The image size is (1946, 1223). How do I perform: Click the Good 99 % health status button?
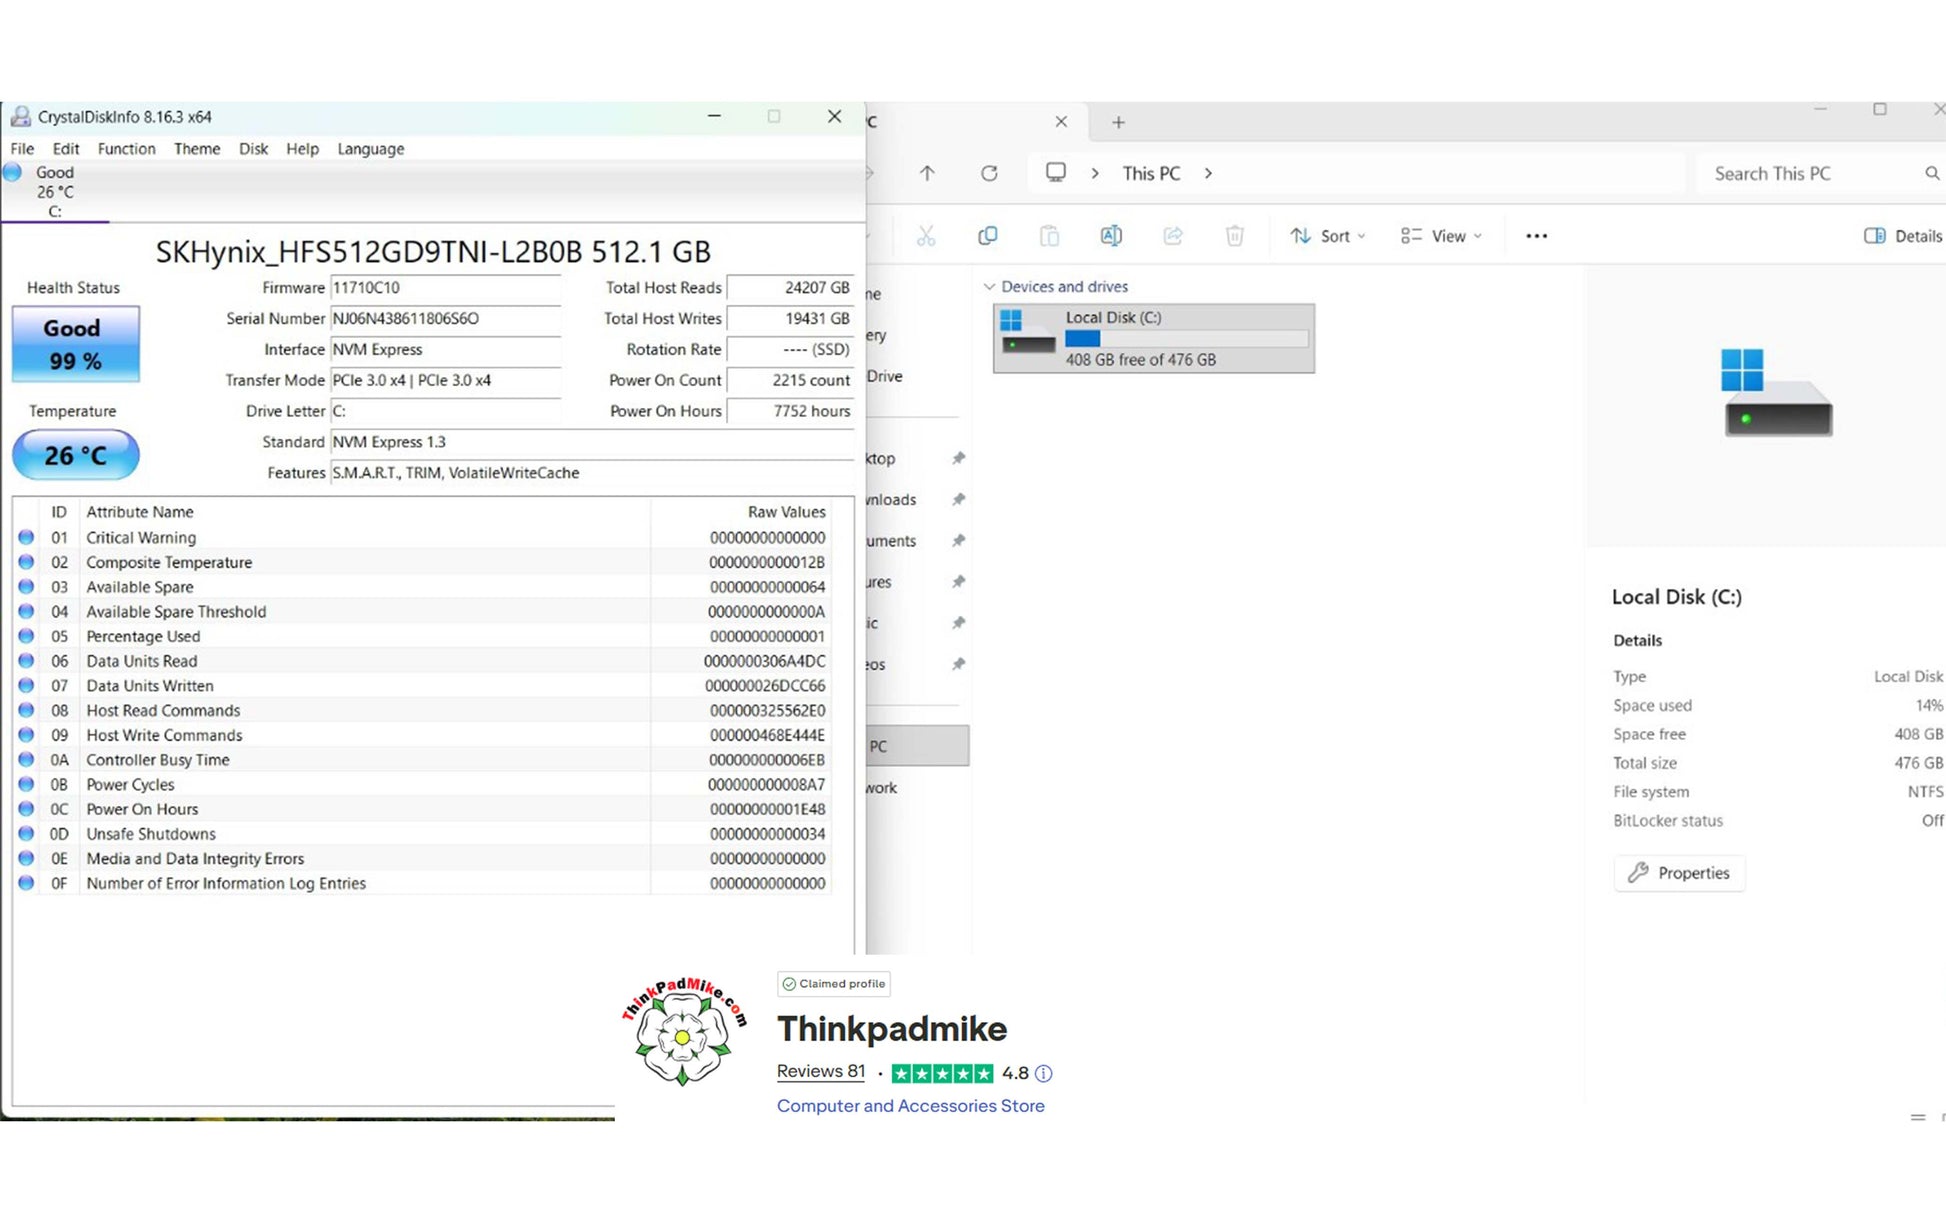tap(75, 344)
